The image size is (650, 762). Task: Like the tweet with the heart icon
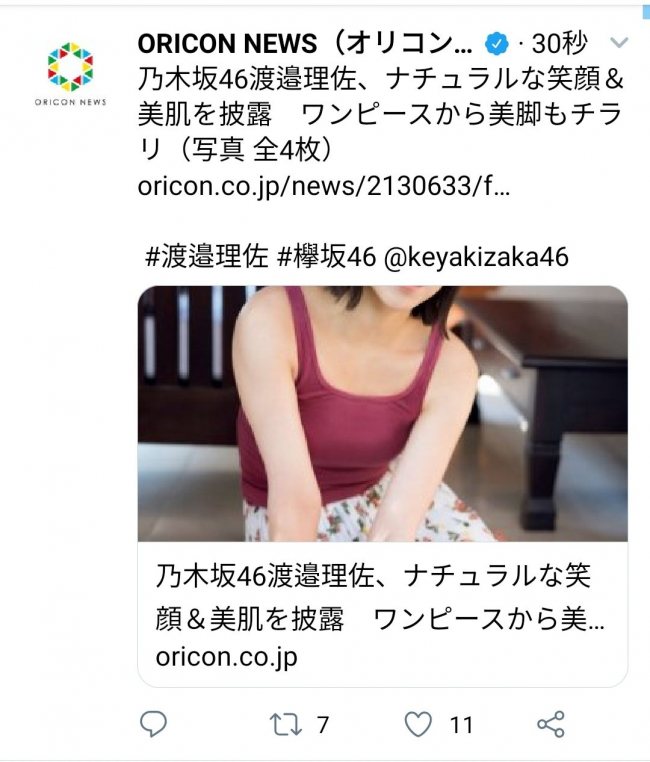pyautogui.click(x=418, y=724)
